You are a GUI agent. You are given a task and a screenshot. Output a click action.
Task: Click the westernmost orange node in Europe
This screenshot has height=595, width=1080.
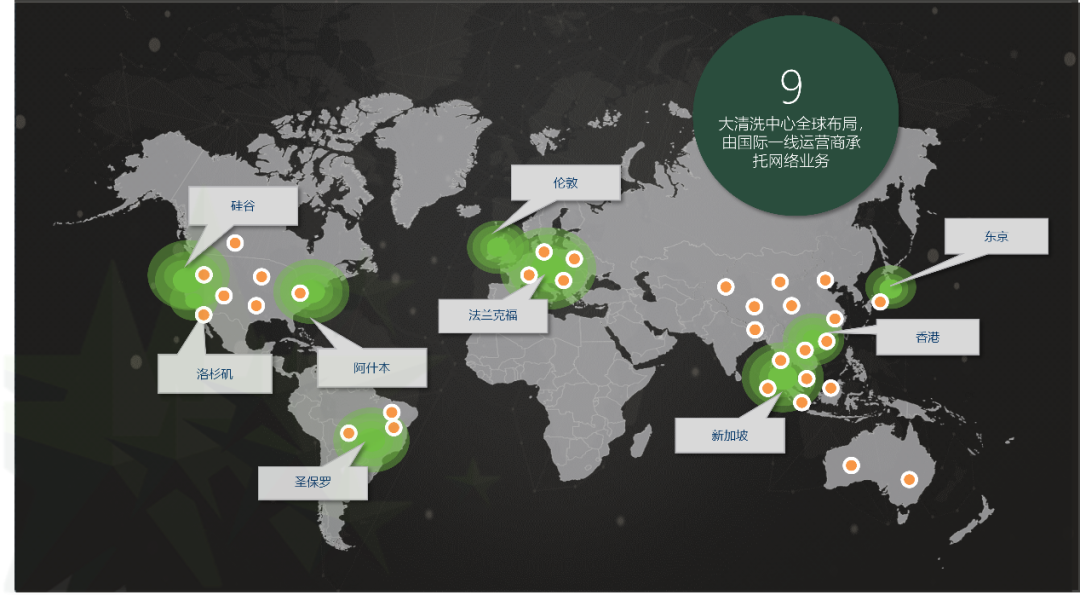[529, 274]
